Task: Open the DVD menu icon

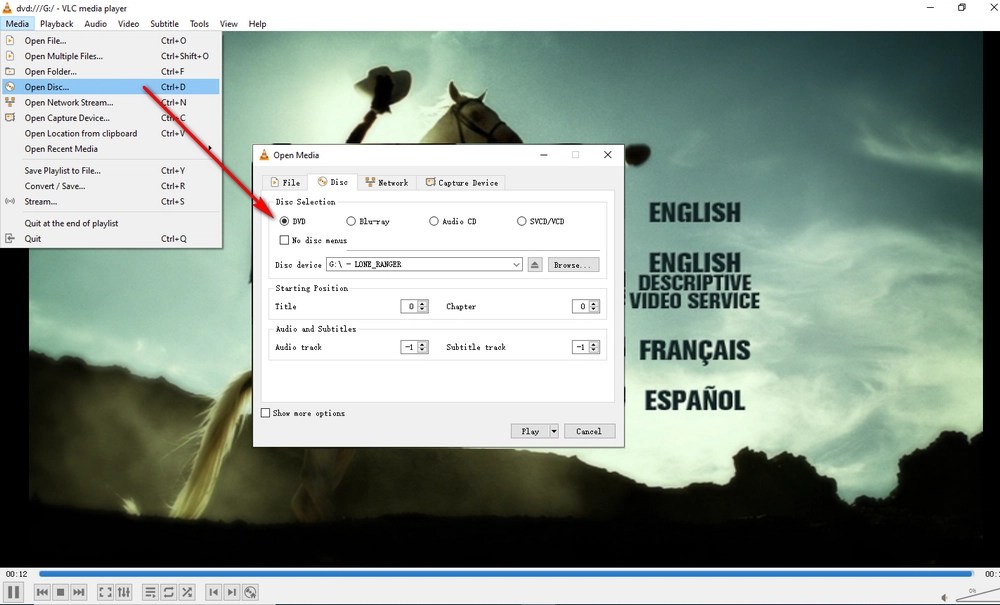Action: pyautogui.click(x=251, y=592)
